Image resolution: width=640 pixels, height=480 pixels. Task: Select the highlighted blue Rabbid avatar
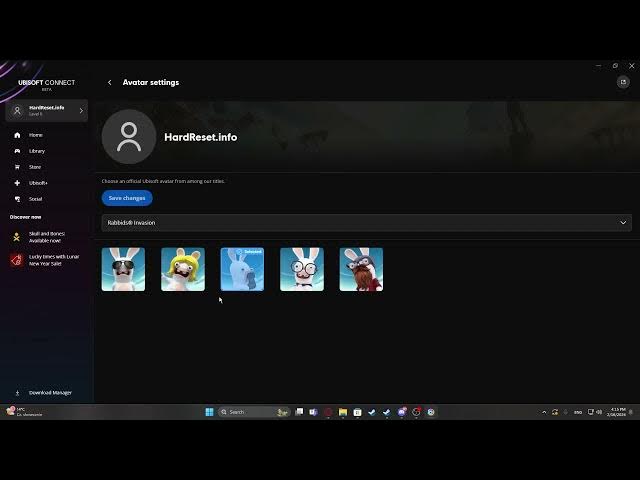click(x=242, y=269)
